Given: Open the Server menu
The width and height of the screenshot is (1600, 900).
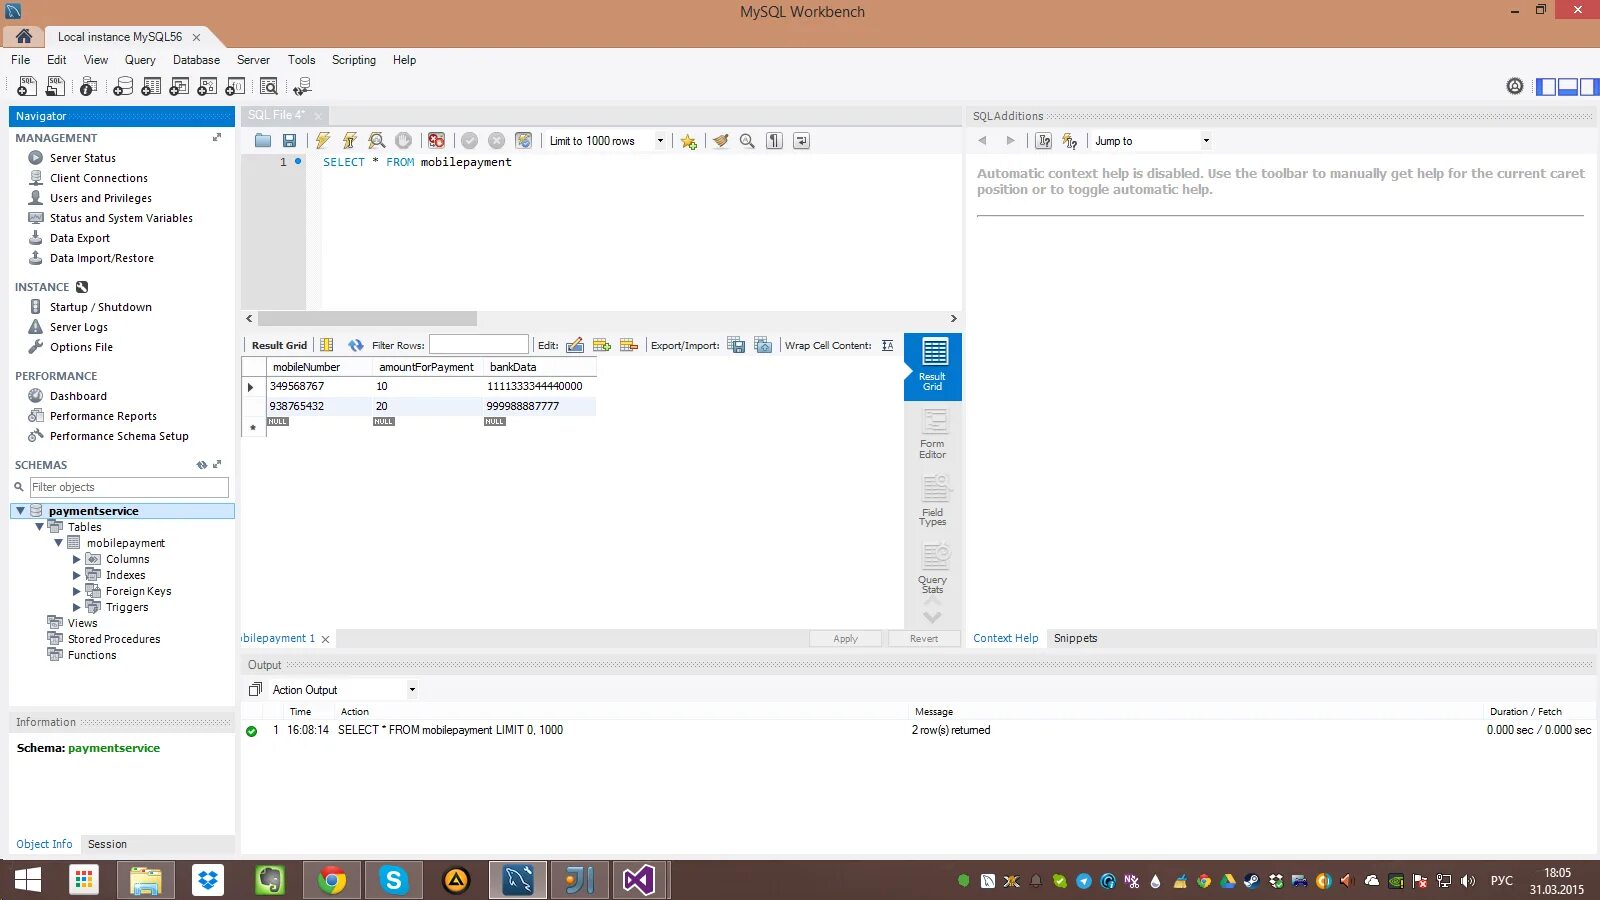Looking at the screenshot, I should [253, 60].
